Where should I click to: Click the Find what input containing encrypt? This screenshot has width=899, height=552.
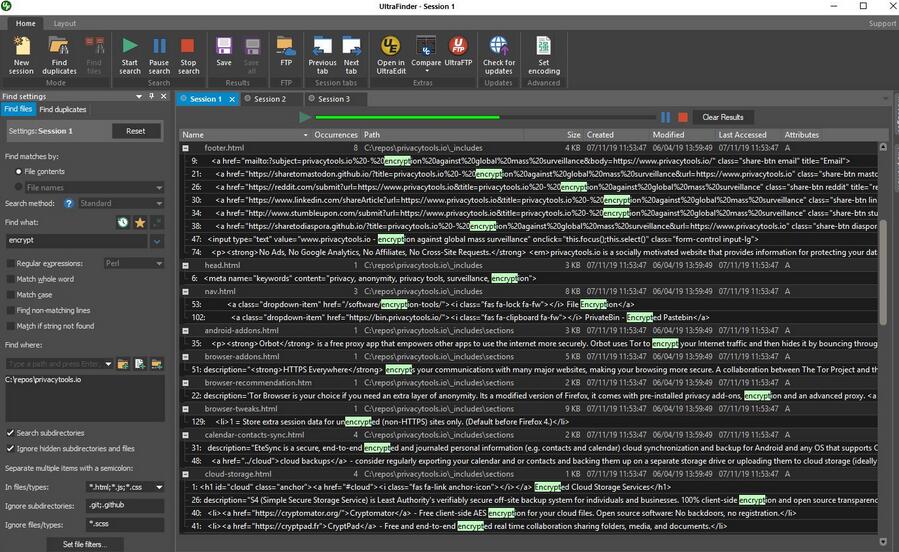tap(76, 241)
